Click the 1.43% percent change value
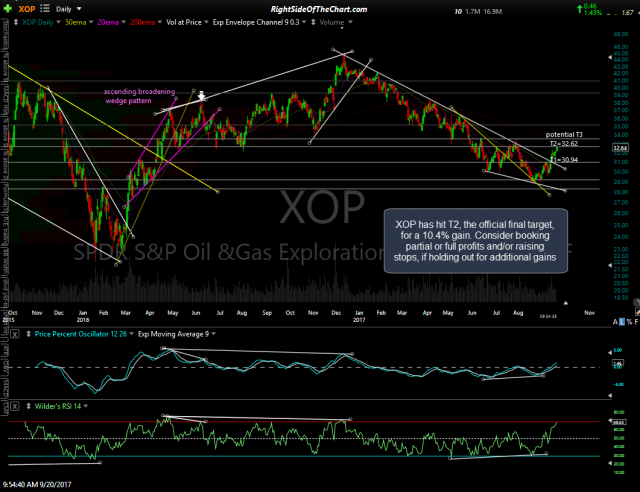 click(593, 13)
